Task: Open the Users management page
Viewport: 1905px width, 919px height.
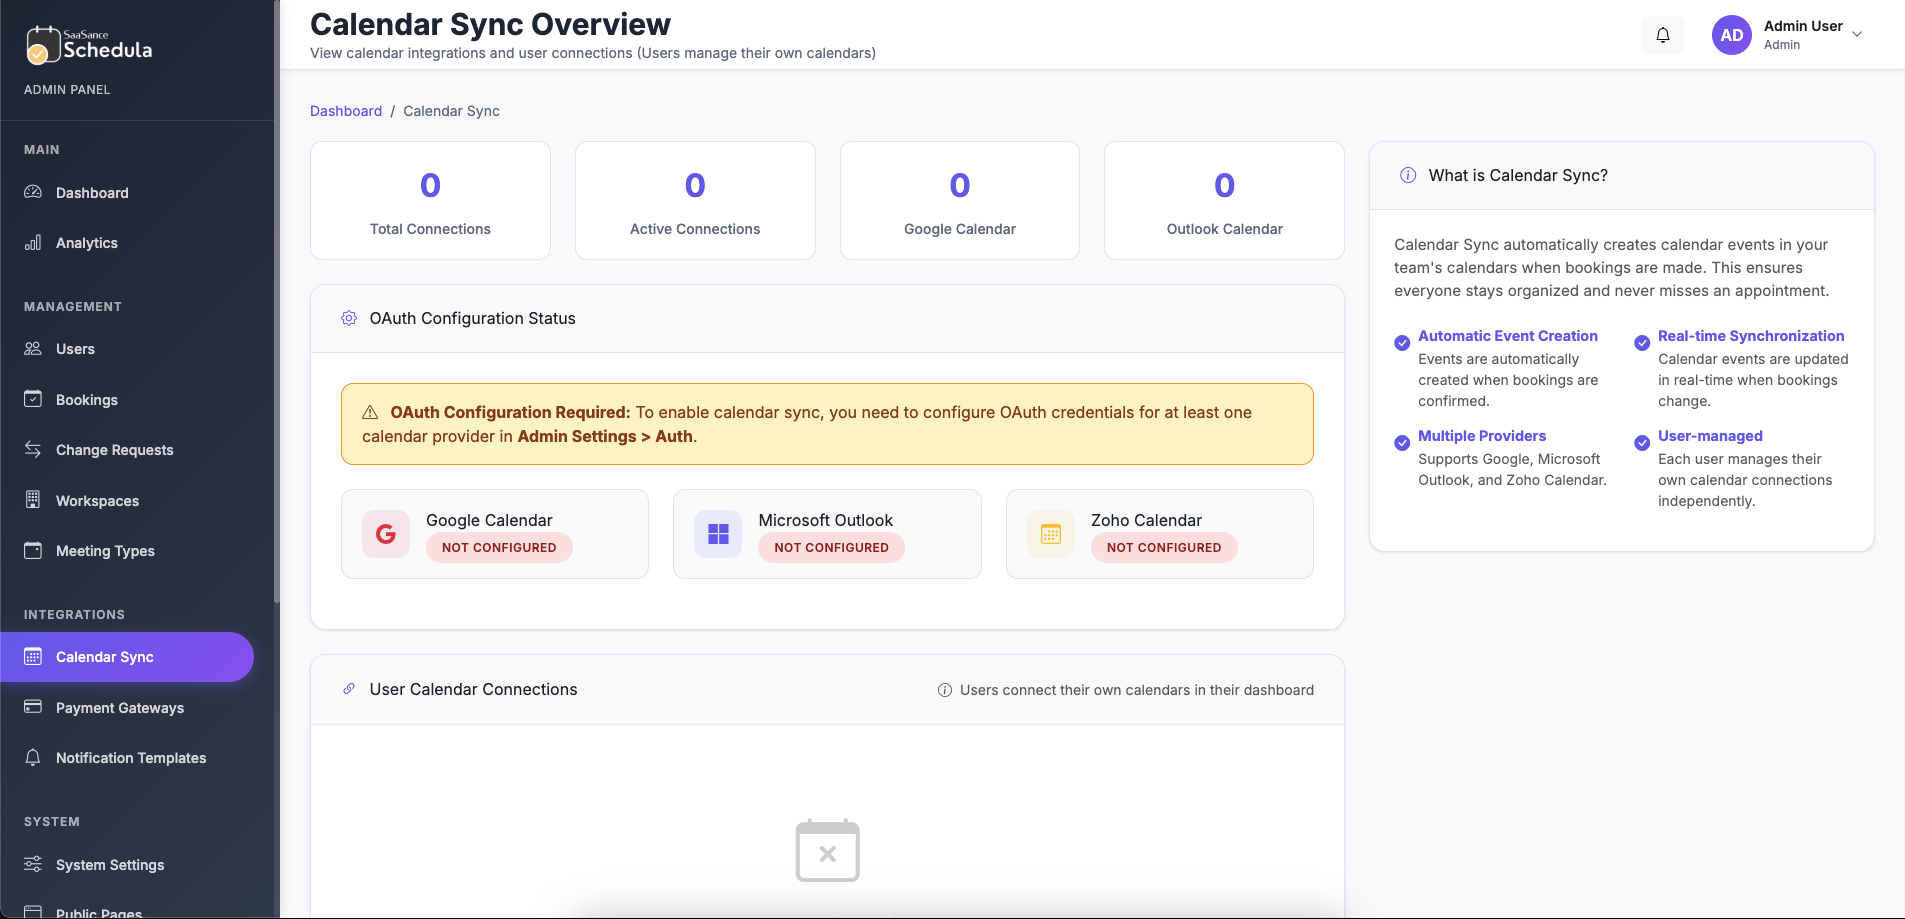Action: (74, 348)
